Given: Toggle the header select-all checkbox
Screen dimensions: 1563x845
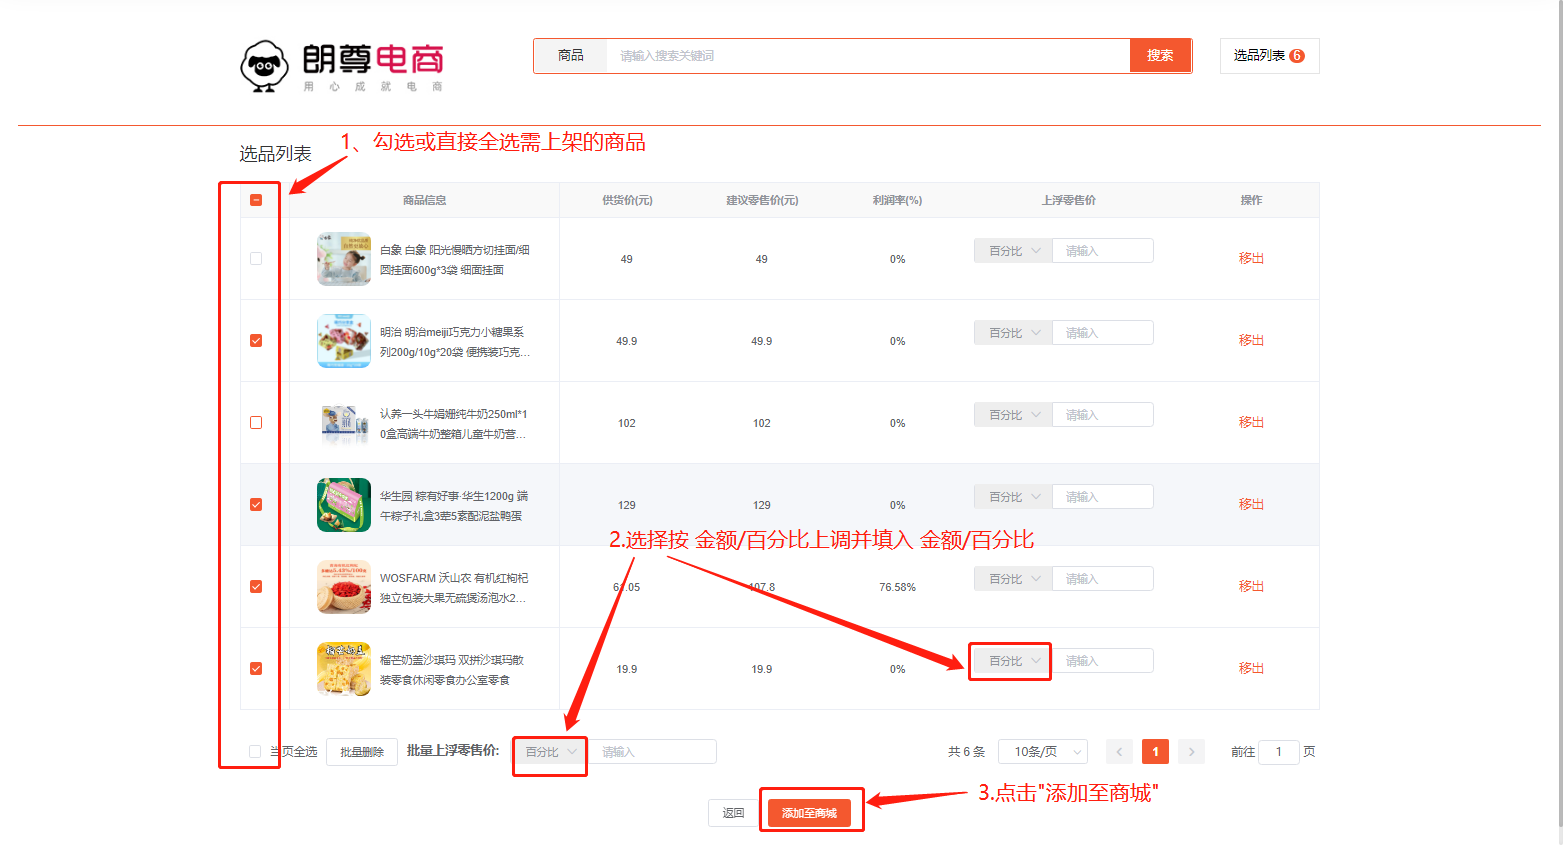Looking at the screenshot, I should [256, 200].
